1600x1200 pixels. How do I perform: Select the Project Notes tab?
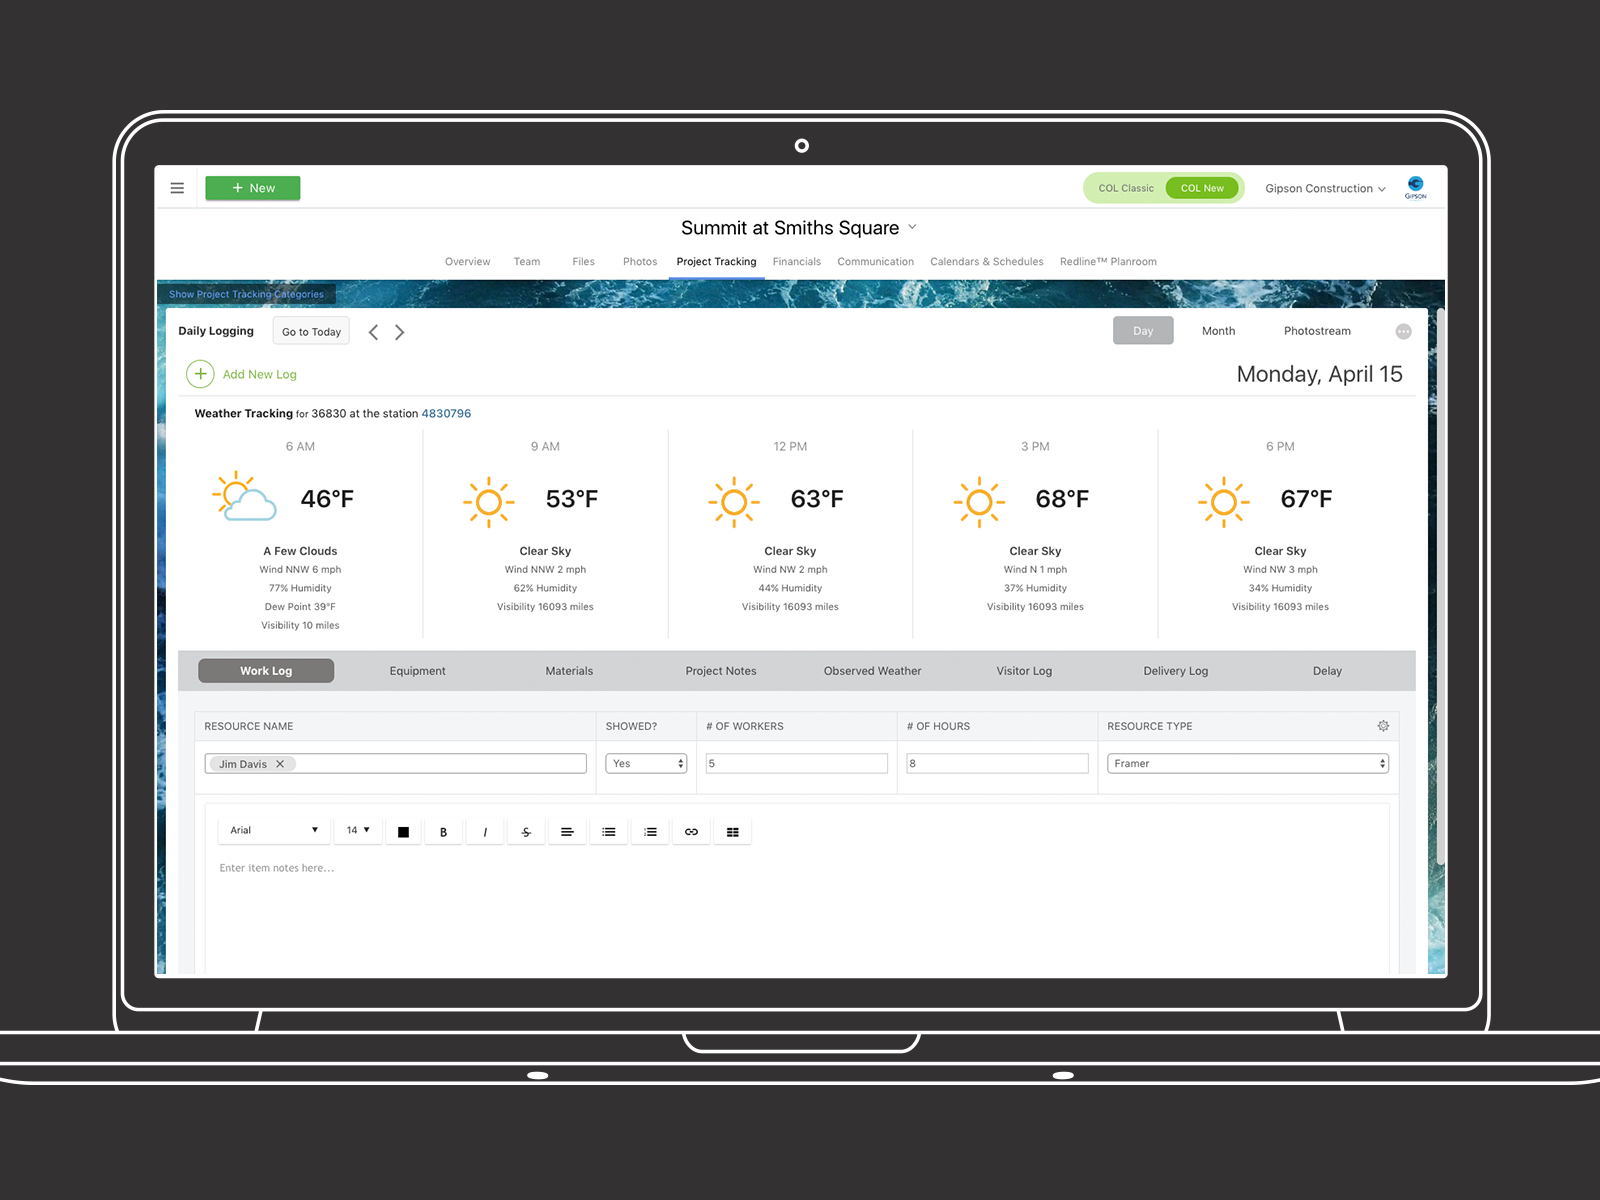tap(721, 671)
